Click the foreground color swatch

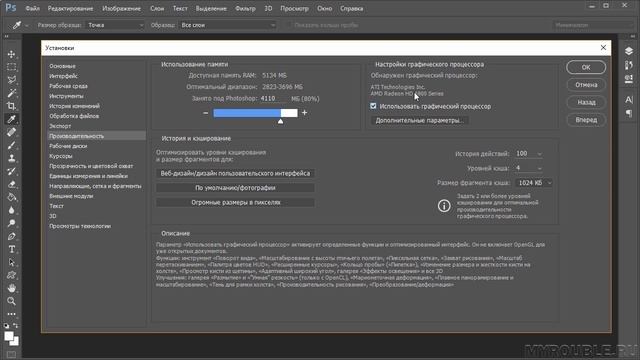click(9, 336)
